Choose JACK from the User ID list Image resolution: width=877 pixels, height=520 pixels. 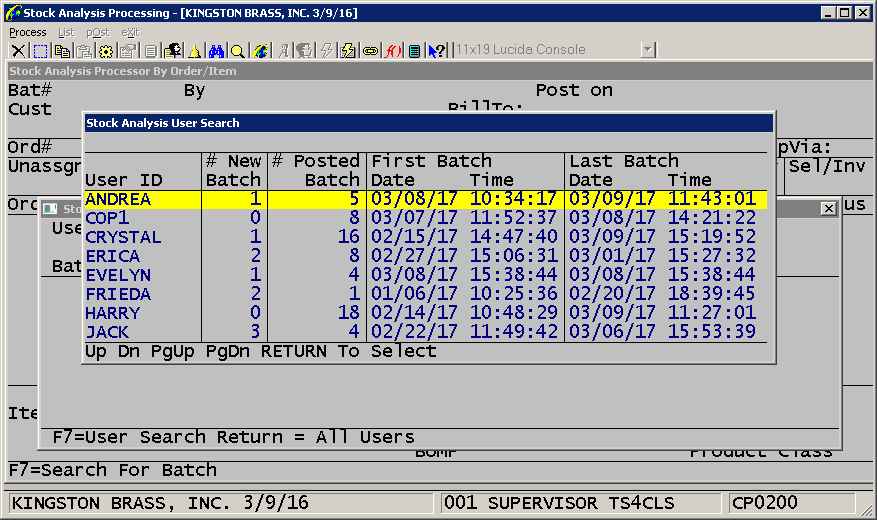click(x=107, y=332)
